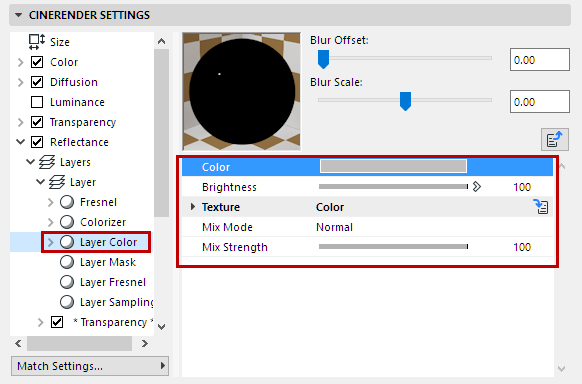Click the Blur Offset value field
The height and width of the screenshot is (384, 582).
coord(540,59)
